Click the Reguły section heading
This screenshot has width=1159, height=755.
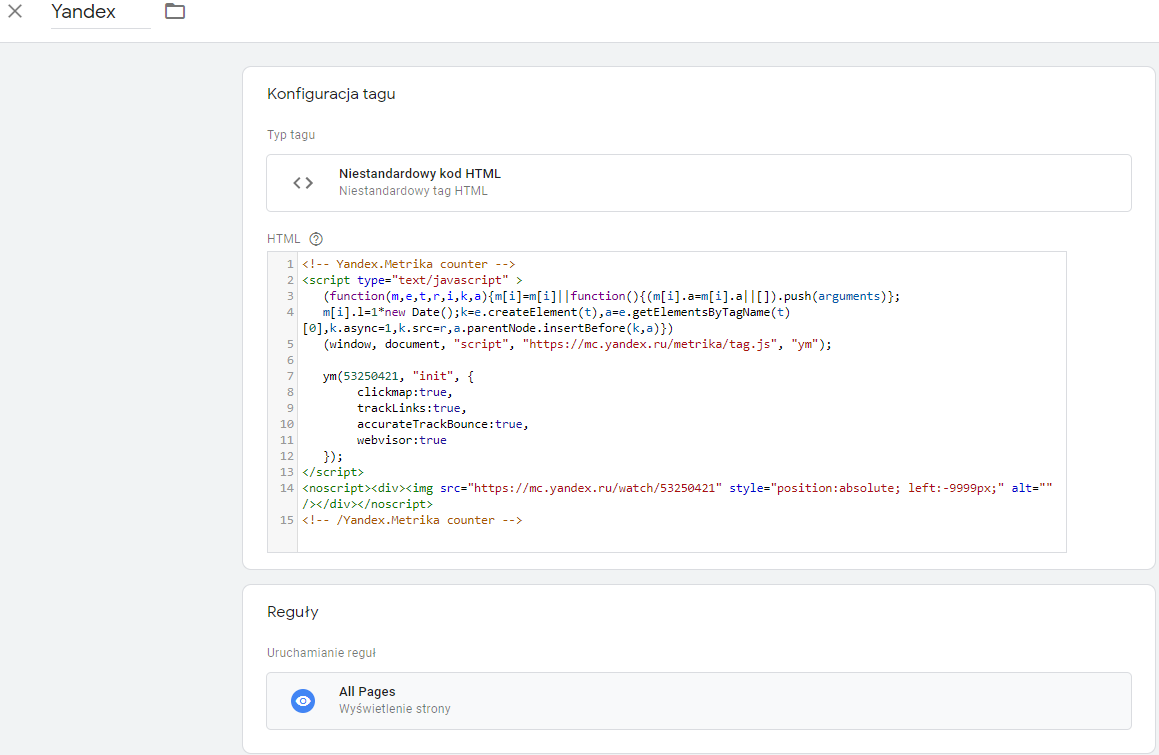click(x=293, y=612)
